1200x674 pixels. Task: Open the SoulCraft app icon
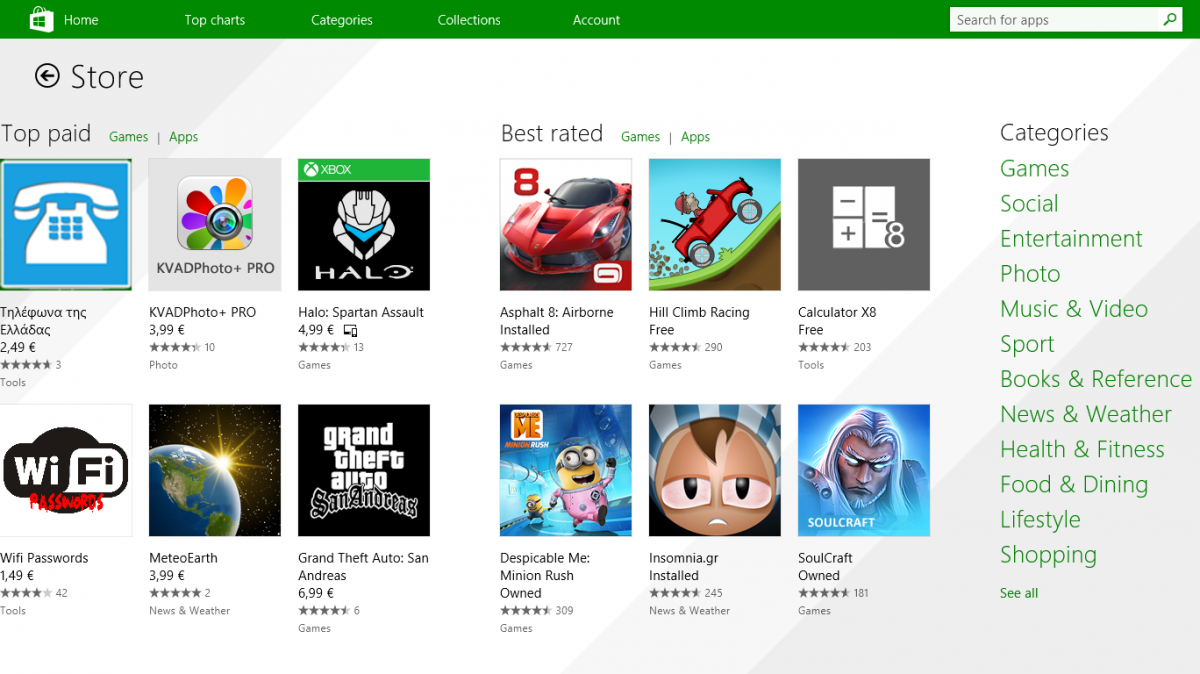click(x=864, y=471)
